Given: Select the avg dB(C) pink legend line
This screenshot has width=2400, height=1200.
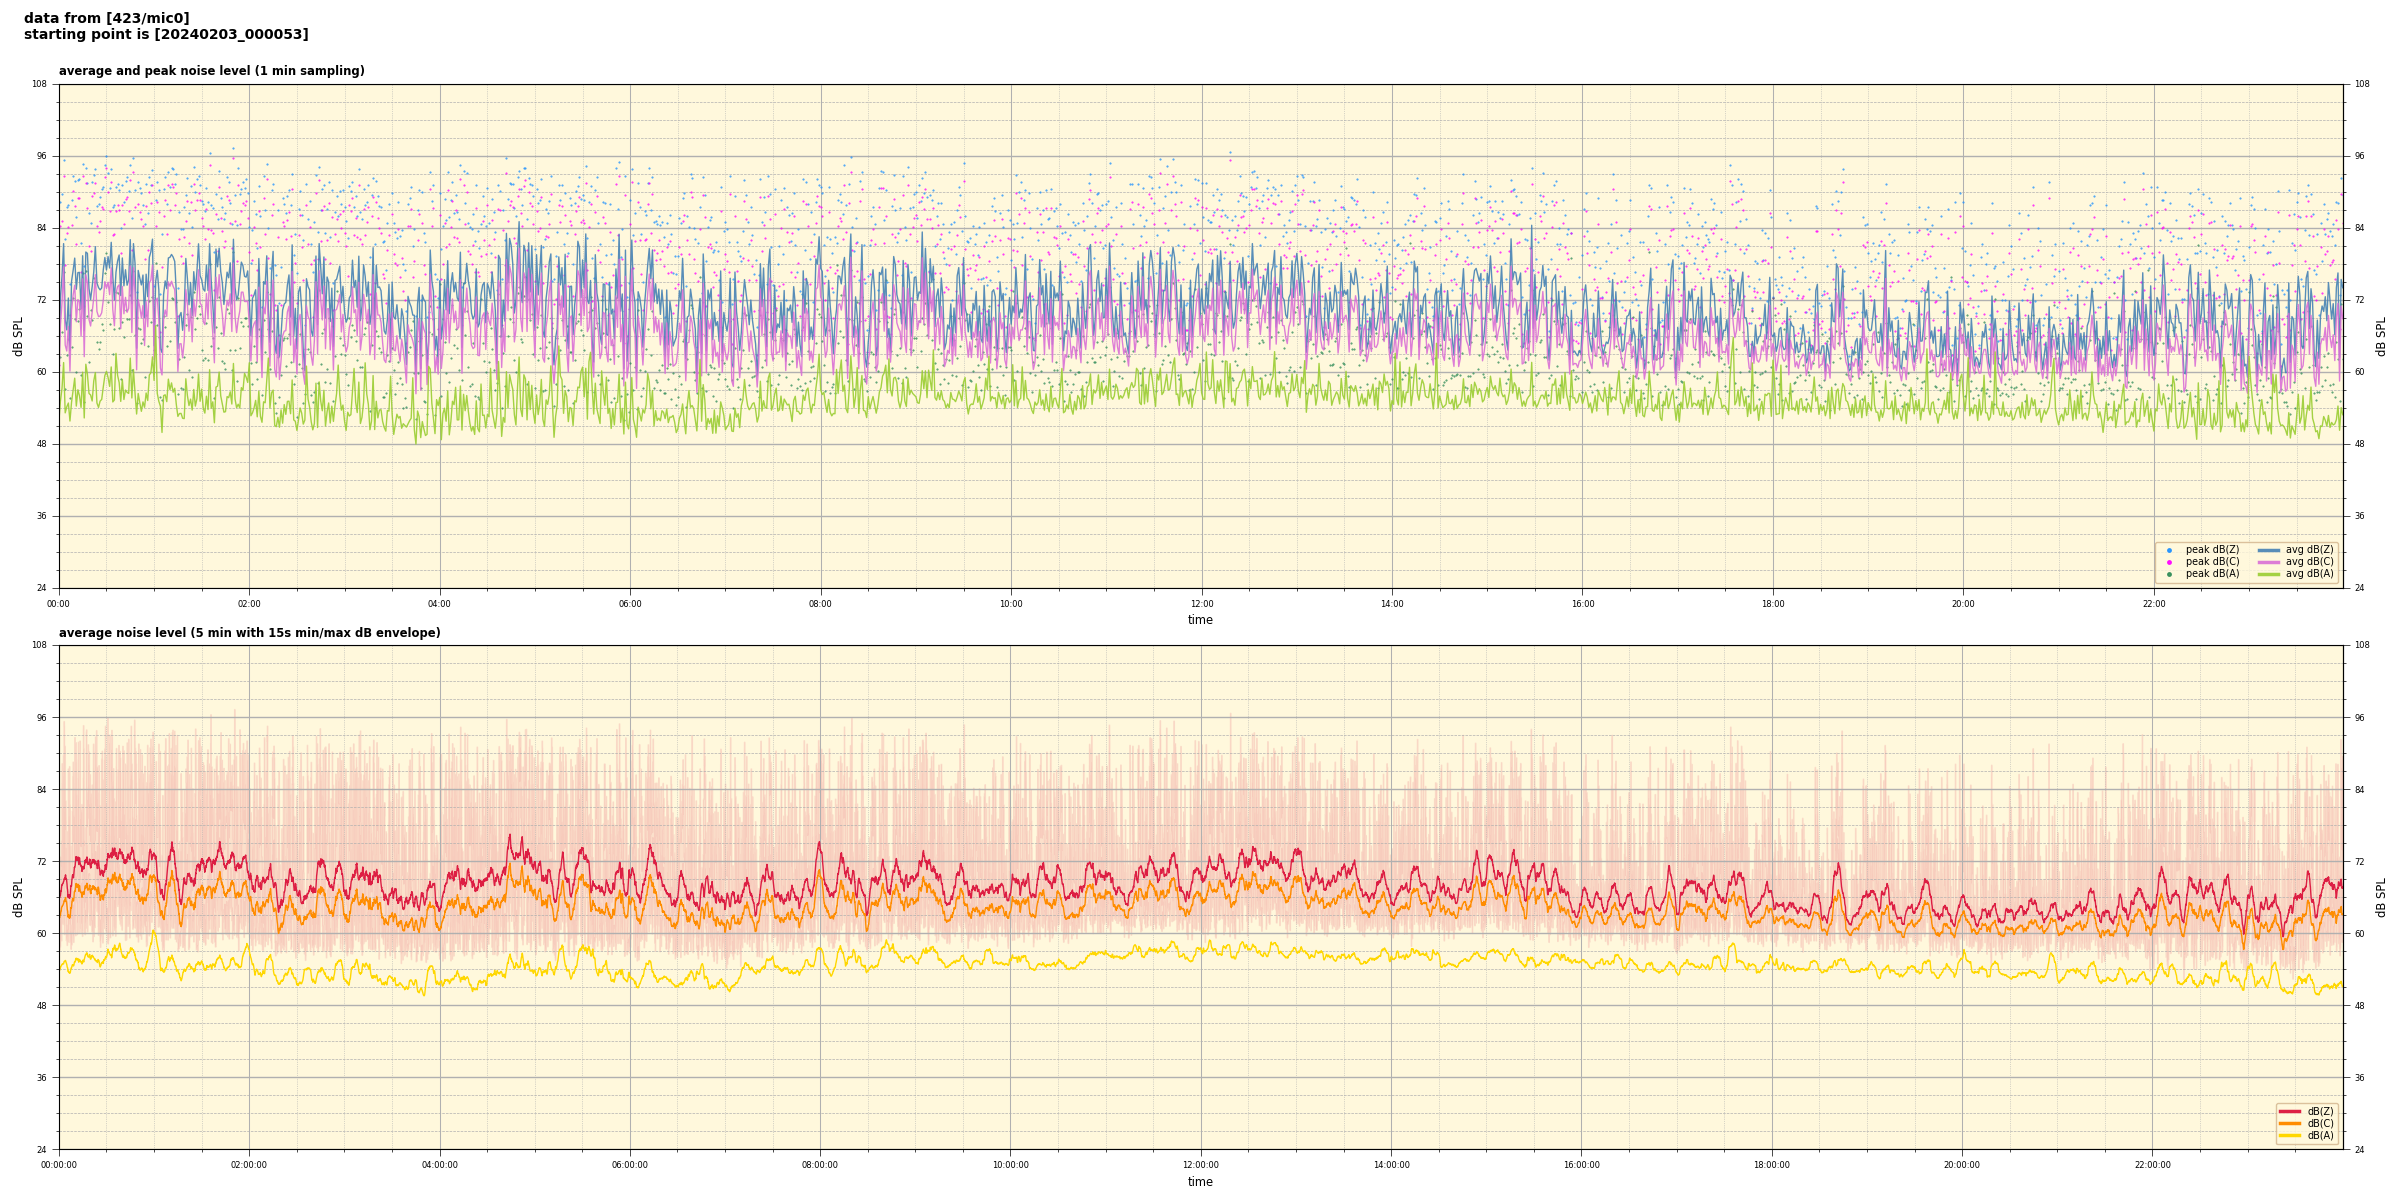Looking at the screenshot, I should (2269, 562).
